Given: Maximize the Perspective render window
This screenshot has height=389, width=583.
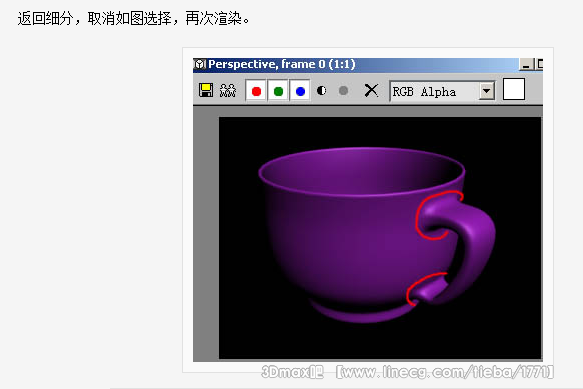Looking at the screenshot, I should coord(539,64).
